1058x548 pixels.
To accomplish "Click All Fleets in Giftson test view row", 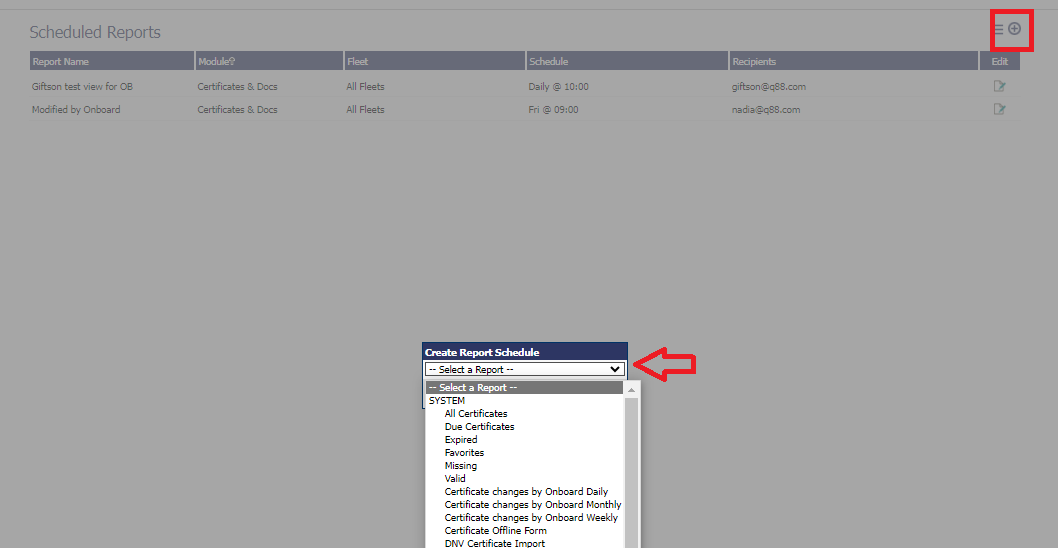I will (x=366, y=86).
